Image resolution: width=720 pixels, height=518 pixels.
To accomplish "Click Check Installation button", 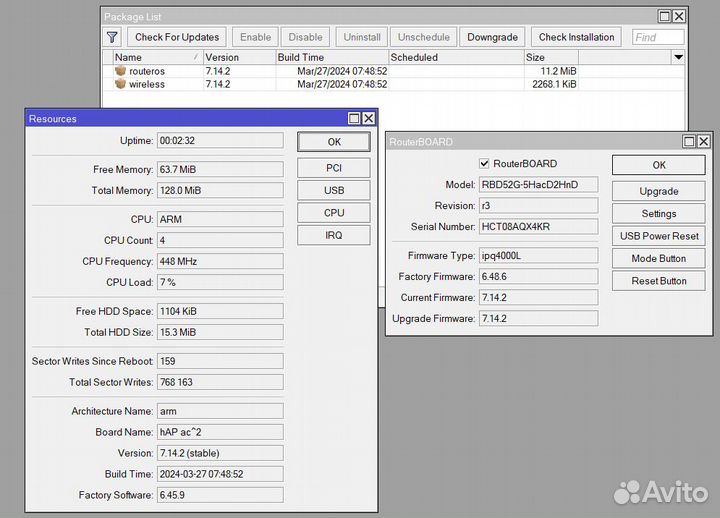I will click(576, 37).
